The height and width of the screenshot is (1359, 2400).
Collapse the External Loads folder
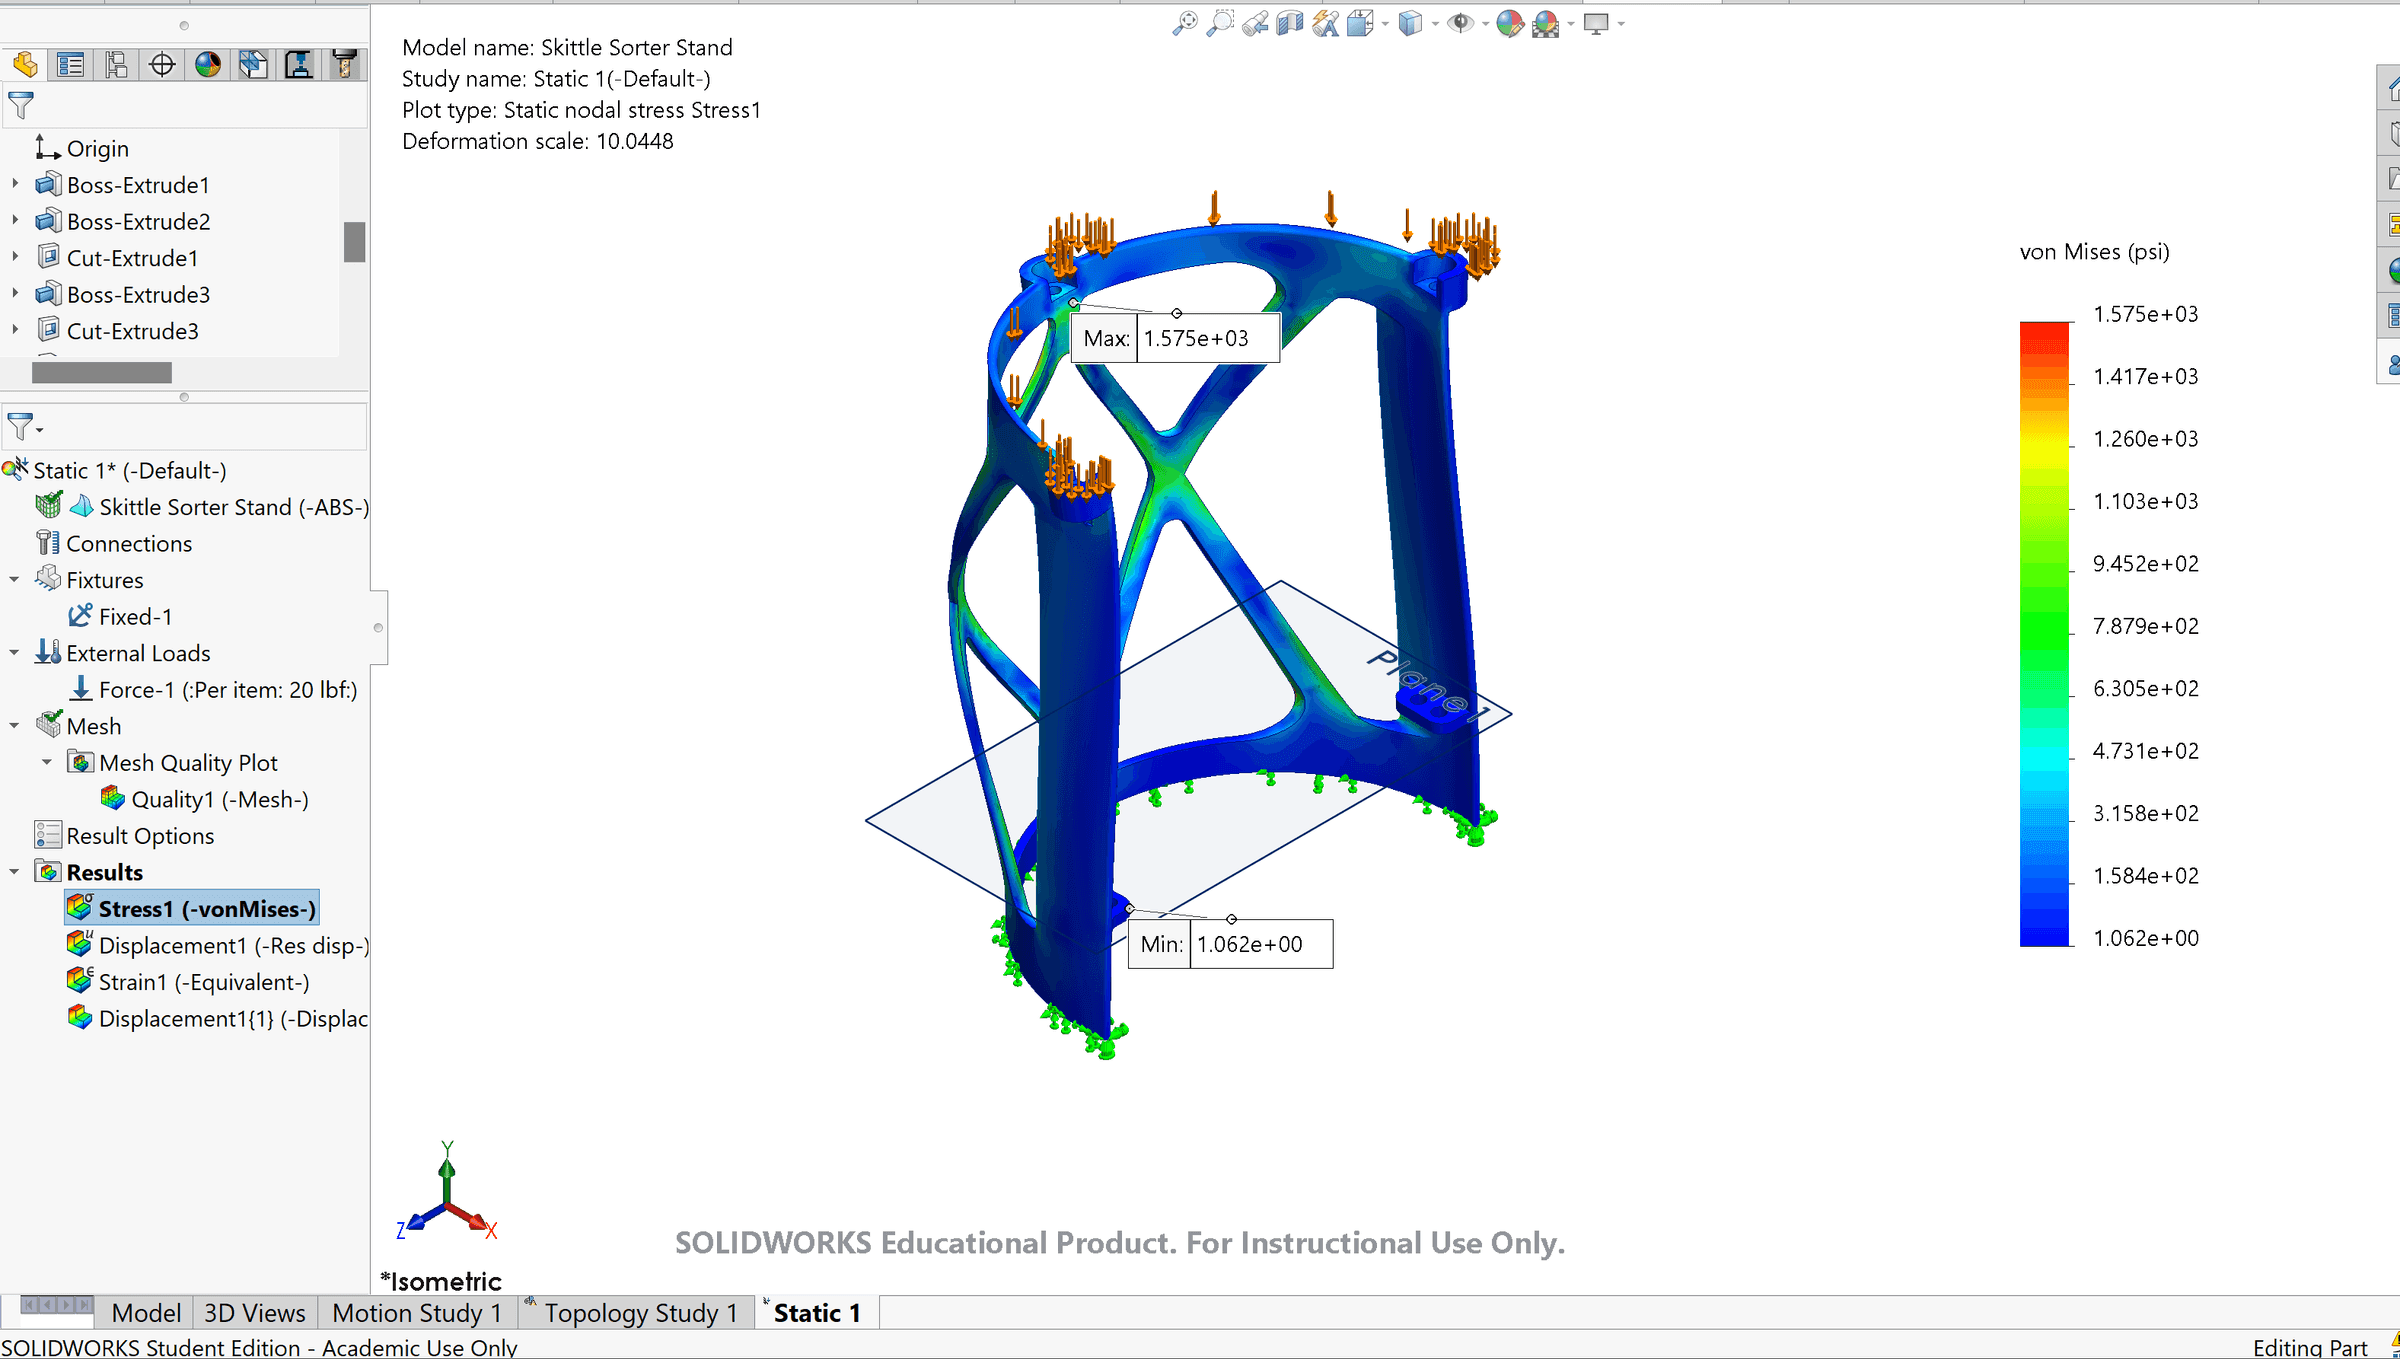click(14, 652)
